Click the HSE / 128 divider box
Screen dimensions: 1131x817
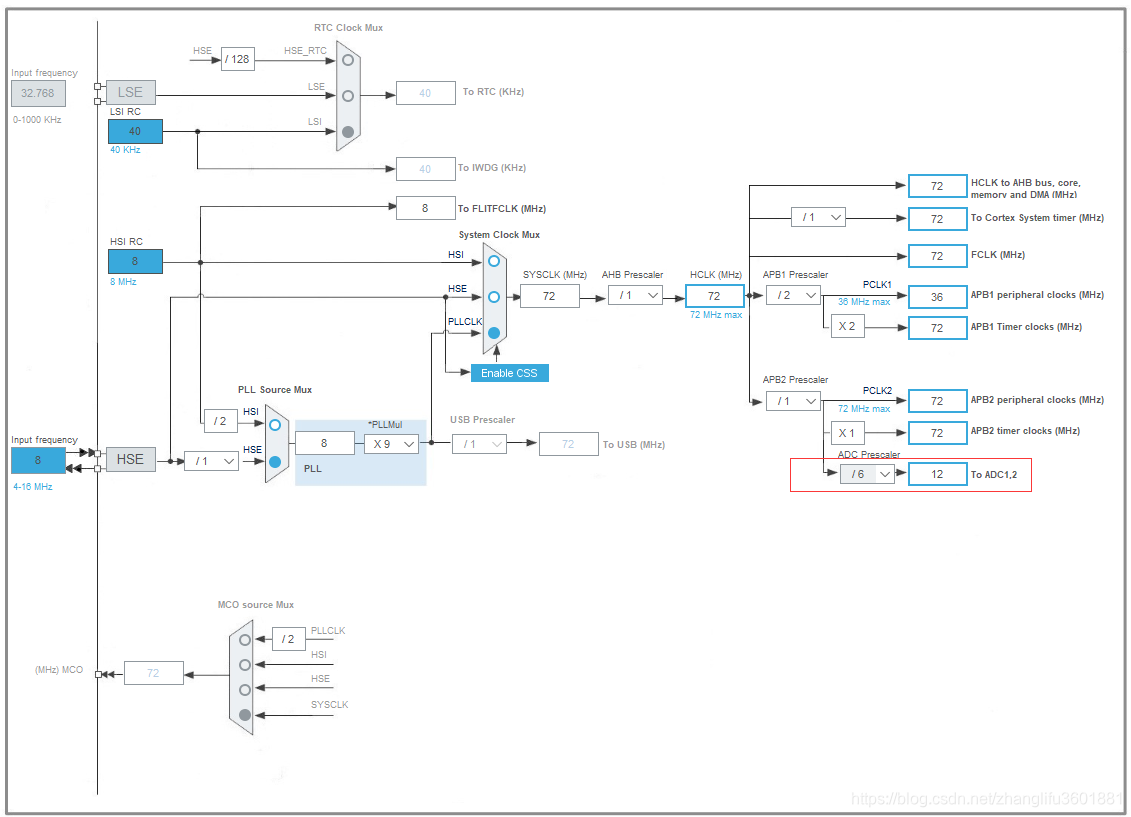(x=237, y=59)
